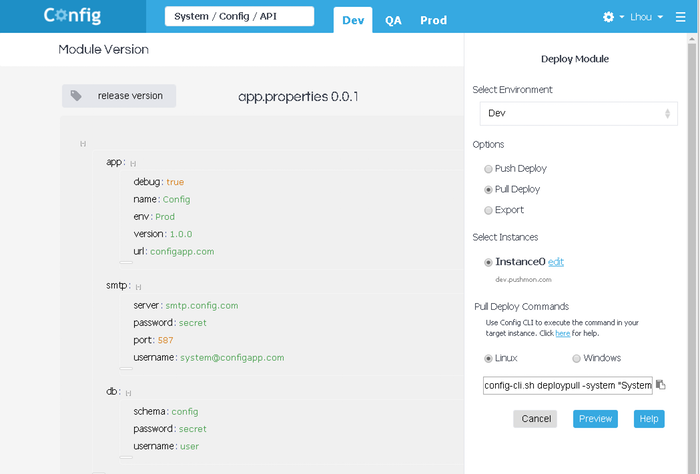This screenshot has height=474, width=700.
Task: Open the settings gear menu
Action: pyautogui.click(x=608, y=17)
